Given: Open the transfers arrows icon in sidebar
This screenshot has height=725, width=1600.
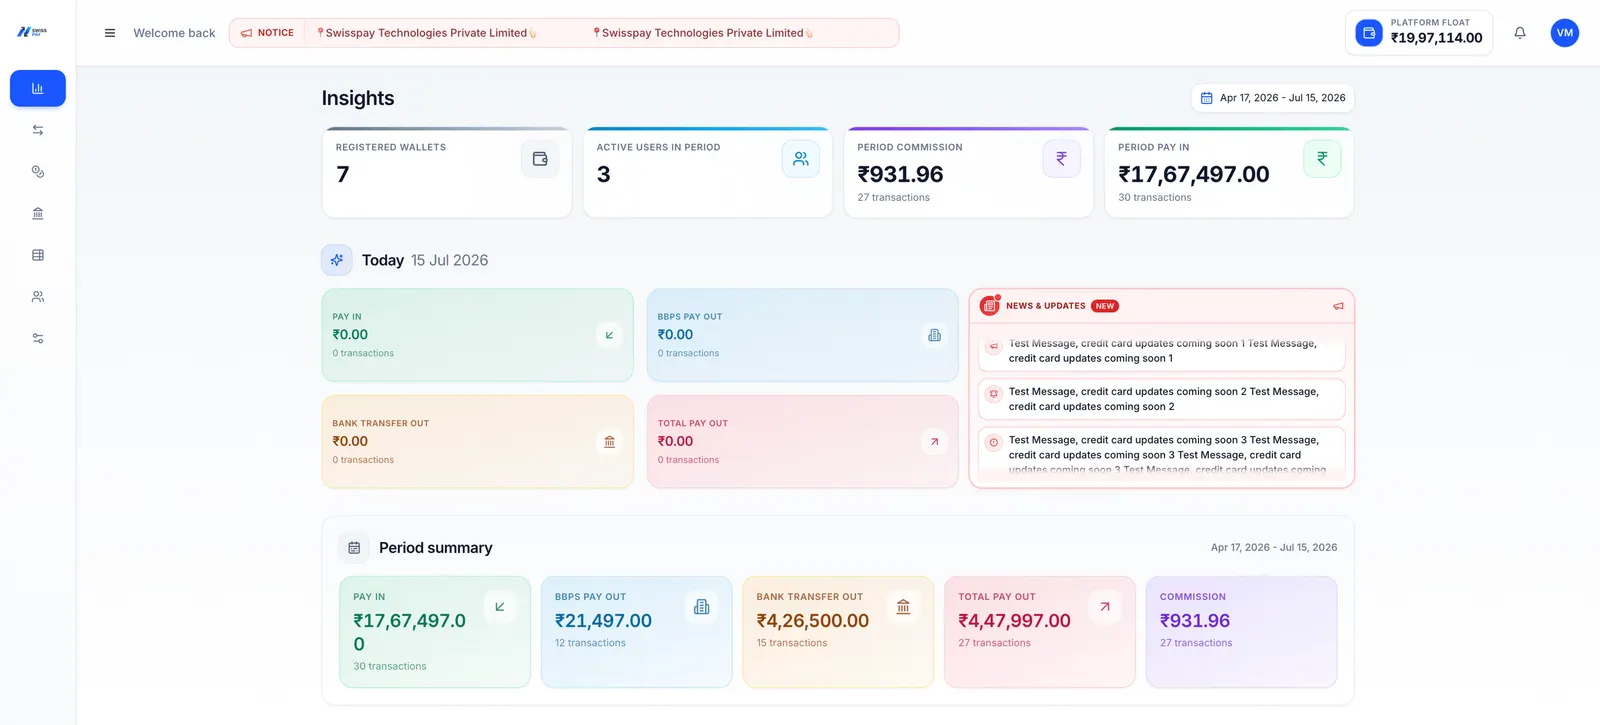Looking at the screenshot, I should click(38, 130).
